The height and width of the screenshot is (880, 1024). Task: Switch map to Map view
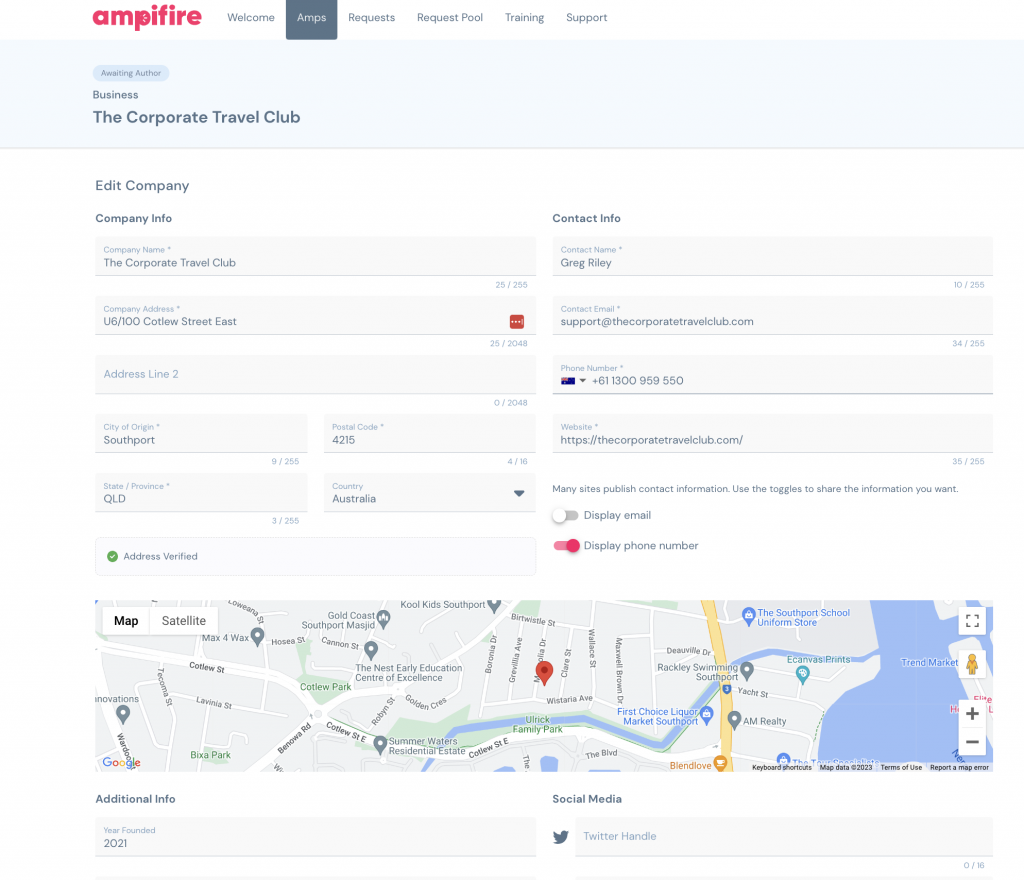click(126, 621)
